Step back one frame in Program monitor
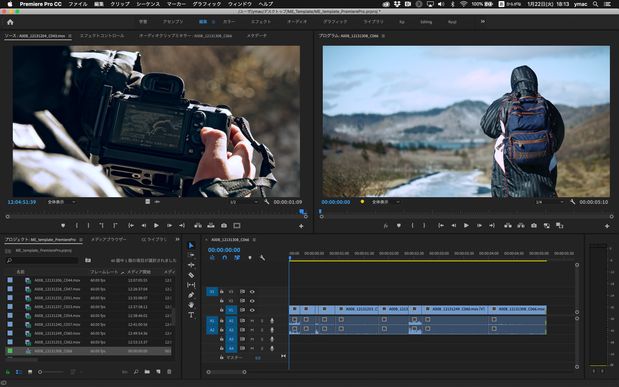Screen dimensions: 619x387 (454, 225)
